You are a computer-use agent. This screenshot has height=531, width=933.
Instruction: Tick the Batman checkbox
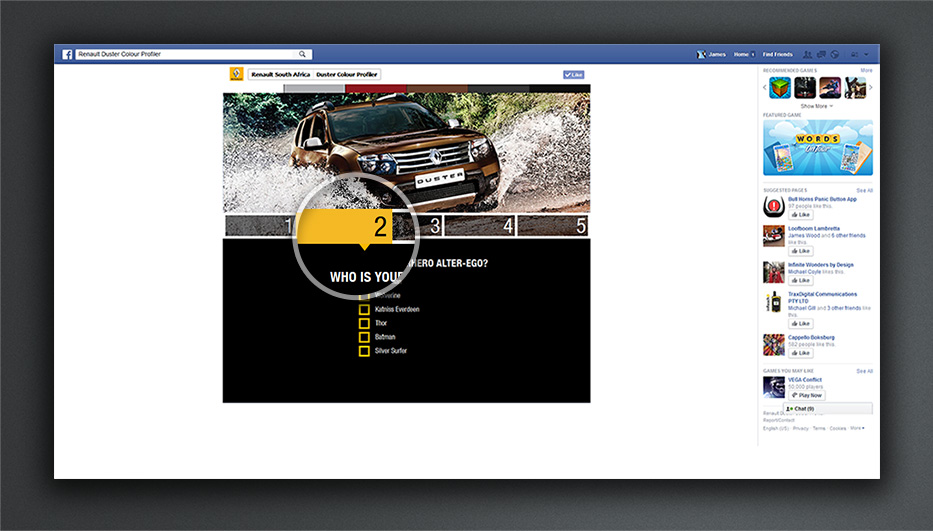click(364, 337)
